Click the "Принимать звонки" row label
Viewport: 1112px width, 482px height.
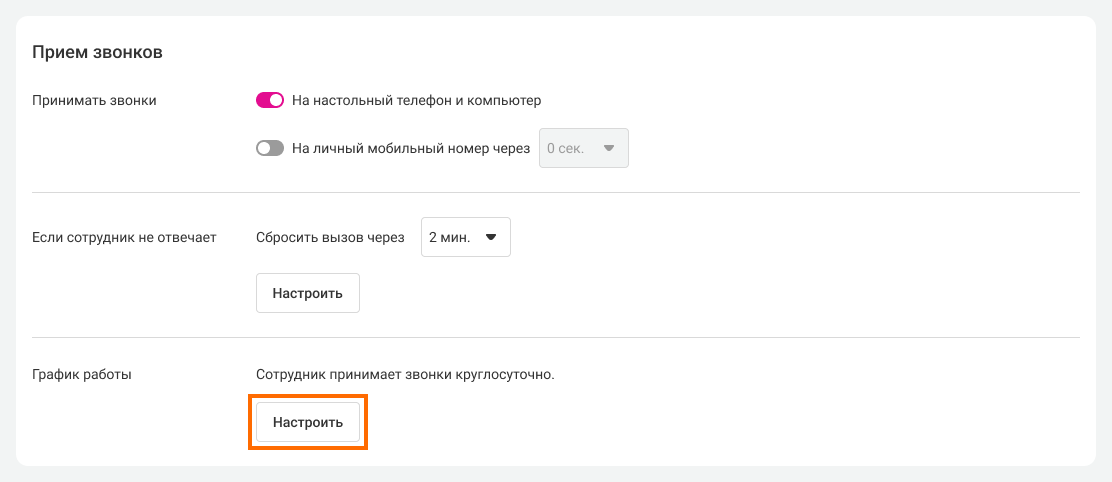(94, 100)
